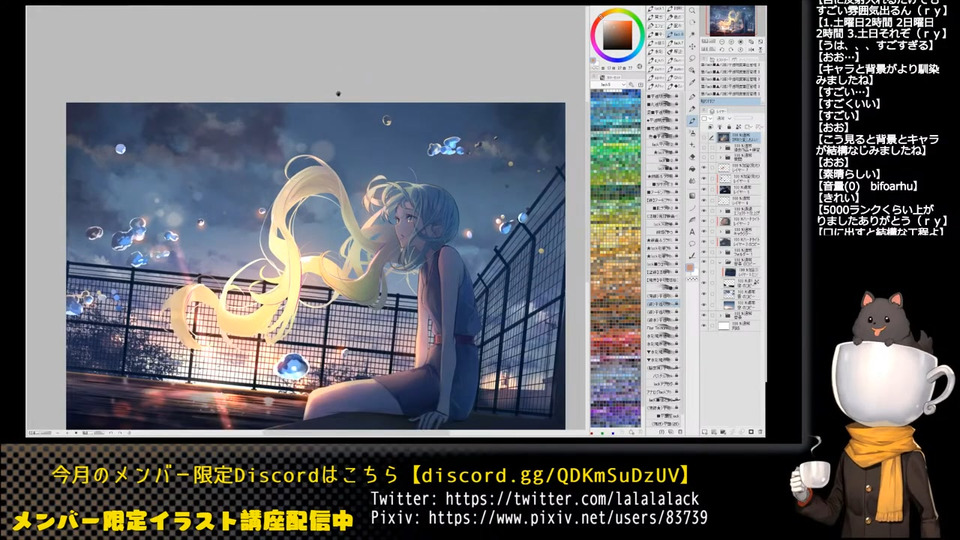
Task: Click the discord.gg/QDKmSuDzUV invite text
Action: [x=550, y=475]
